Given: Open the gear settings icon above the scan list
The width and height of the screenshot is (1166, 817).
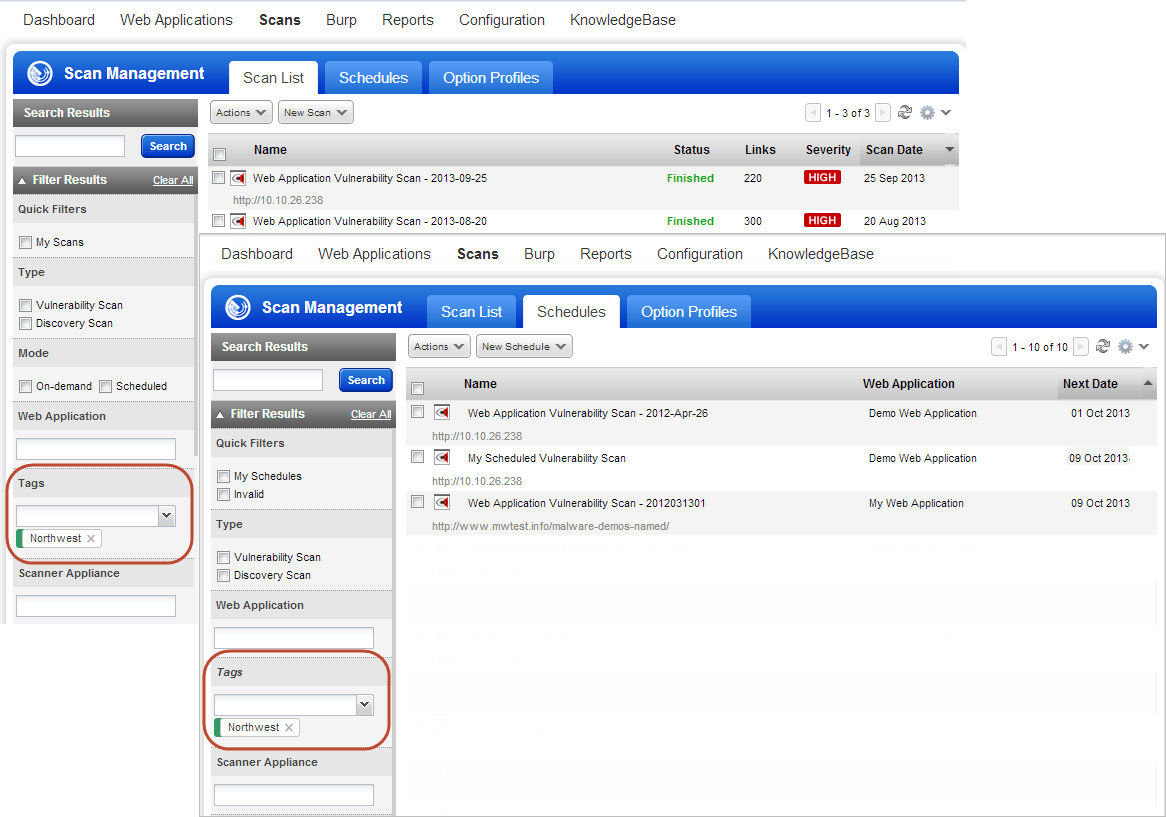Looking at the screenshot, I should pyautogui.click(x=927, y=112).
